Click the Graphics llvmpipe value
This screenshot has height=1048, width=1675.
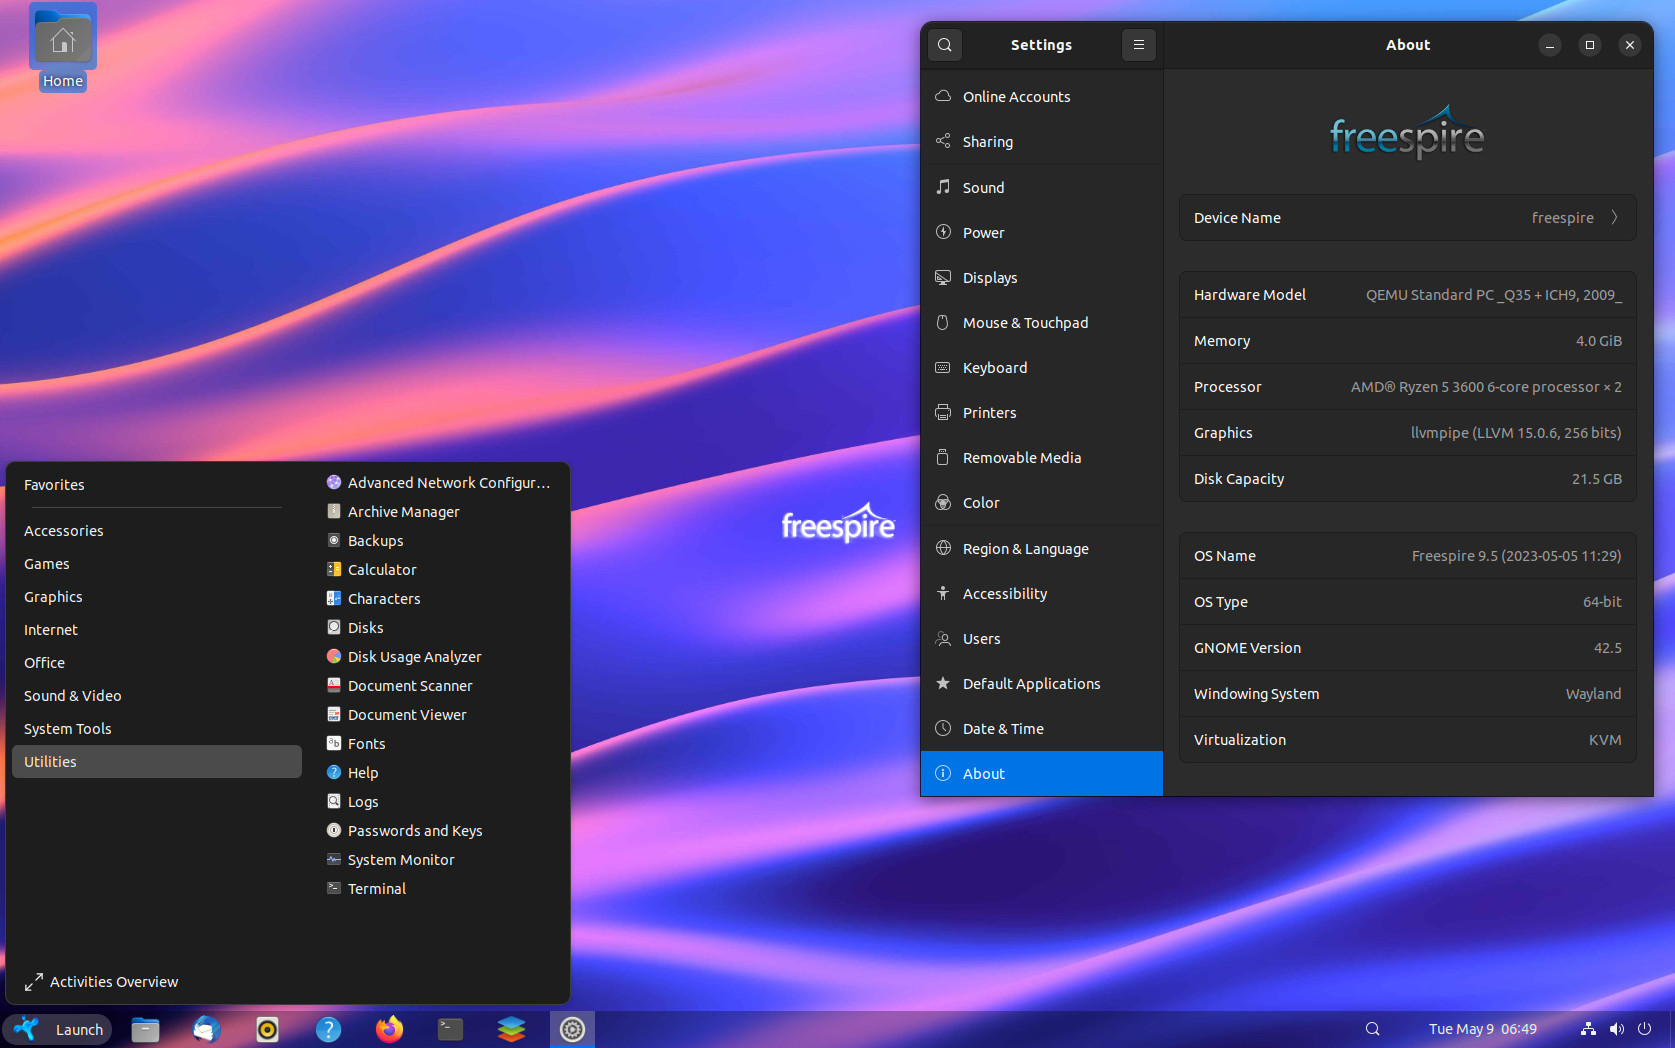[1516, 433]
